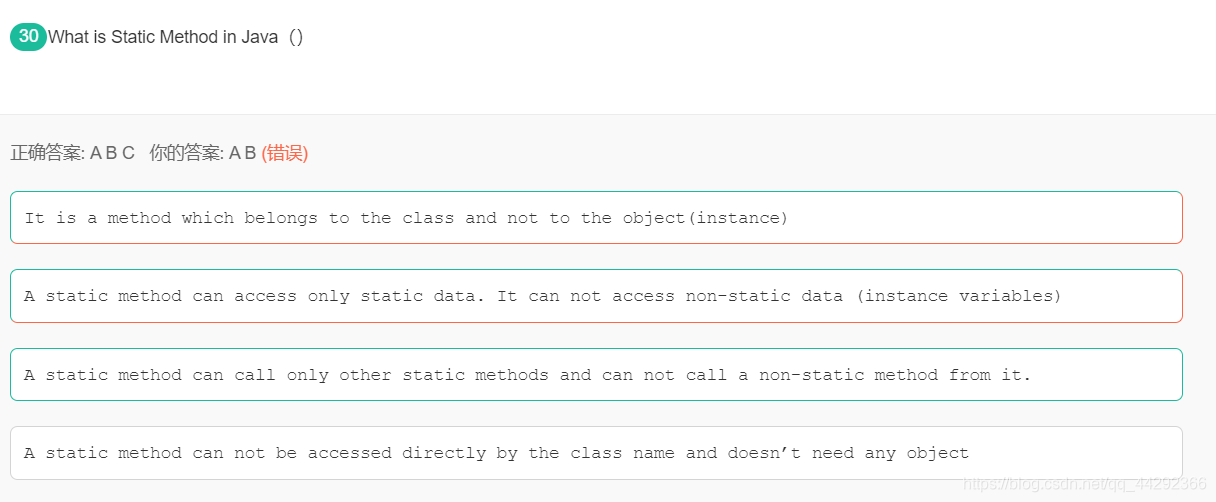Click the letter C in the correct answer
The width and height of the screenshot is (1216, 502).
click(x=128, y=153)
